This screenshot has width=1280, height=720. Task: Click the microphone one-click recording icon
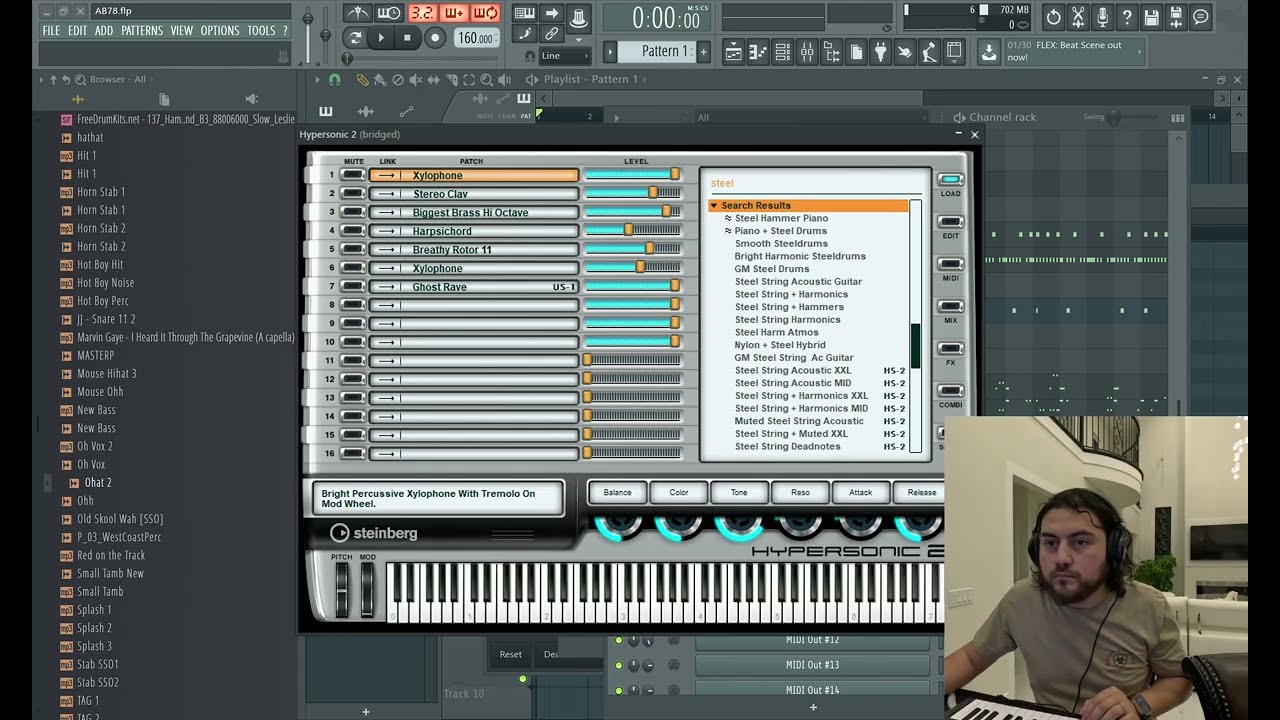click(1102, 17)
